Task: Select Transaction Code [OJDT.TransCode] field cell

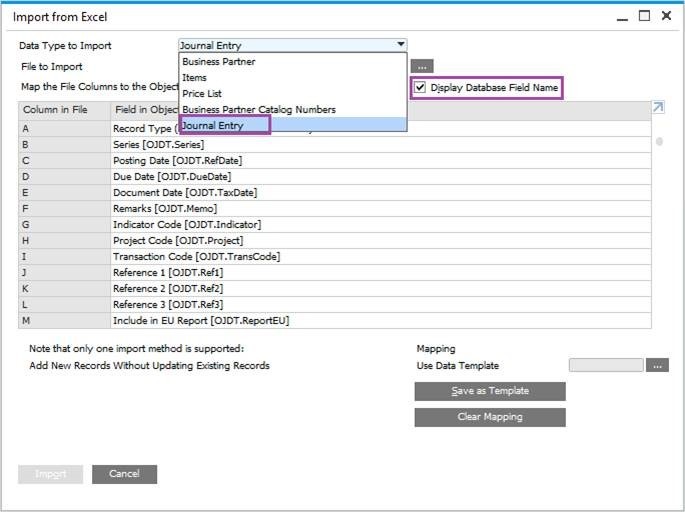Action: click(x=381, y=256)
